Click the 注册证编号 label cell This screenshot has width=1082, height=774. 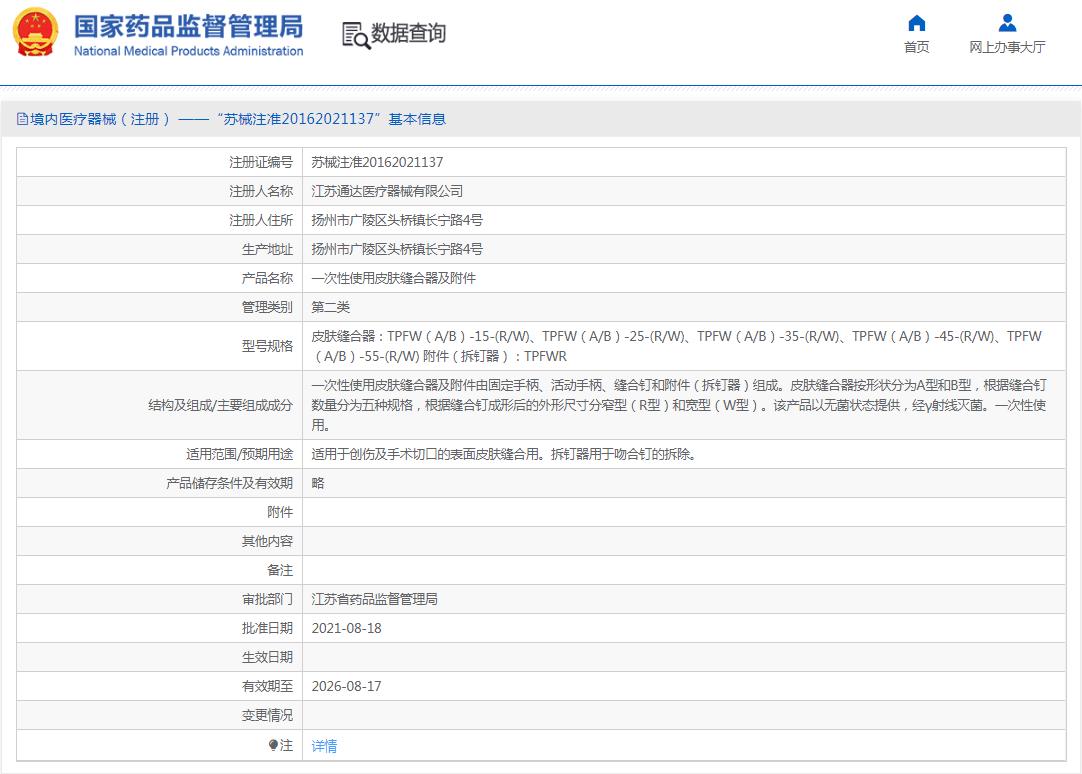pos(261,162)
